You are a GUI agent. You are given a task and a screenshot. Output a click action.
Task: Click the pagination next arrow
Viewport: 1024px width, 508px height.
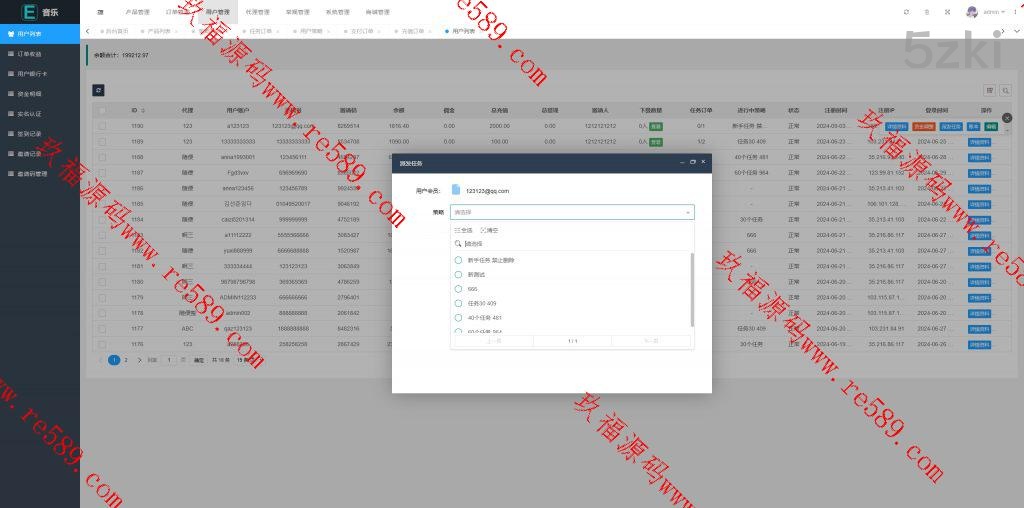click(x=139, y=360)
